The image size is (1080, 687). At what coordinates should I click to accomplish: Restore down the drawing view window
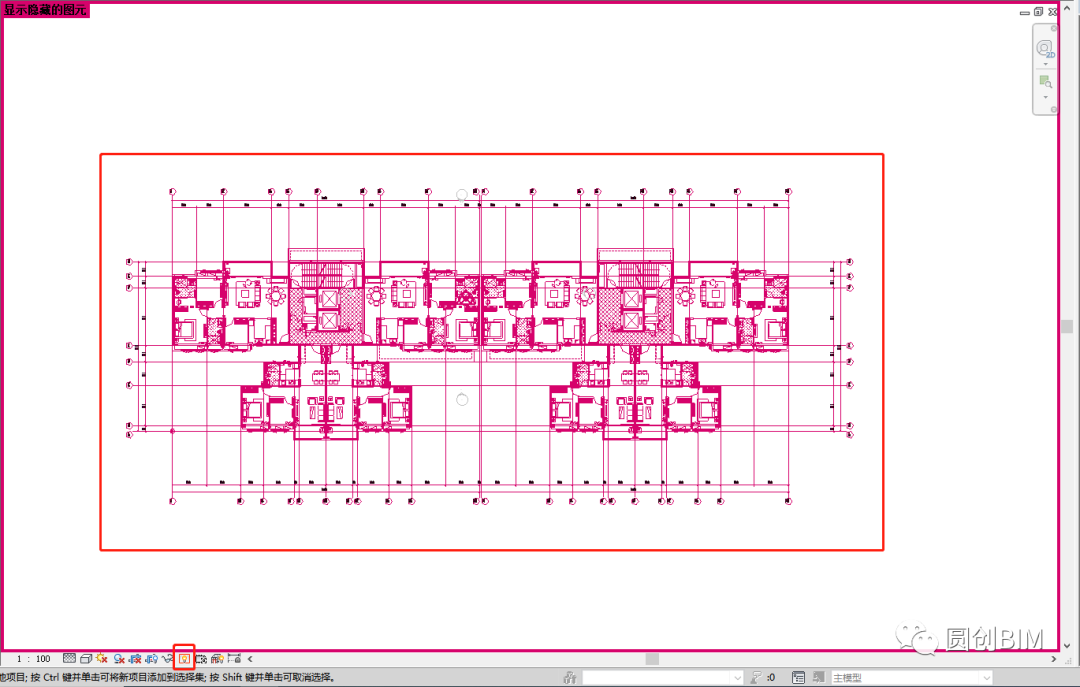point(1039,12)
